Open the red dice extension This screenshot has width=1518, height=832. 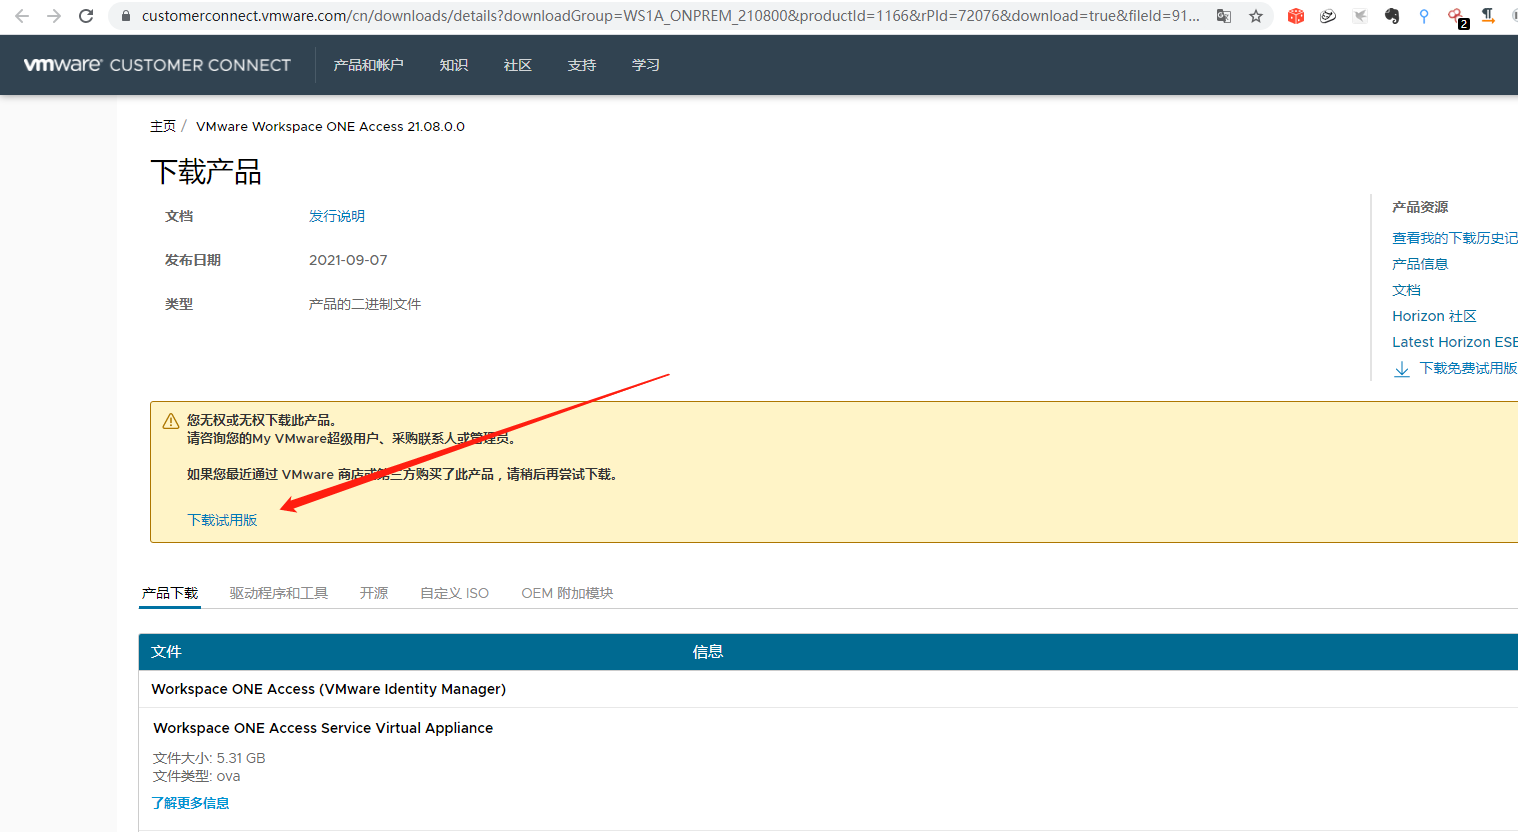pos(1296,16)
